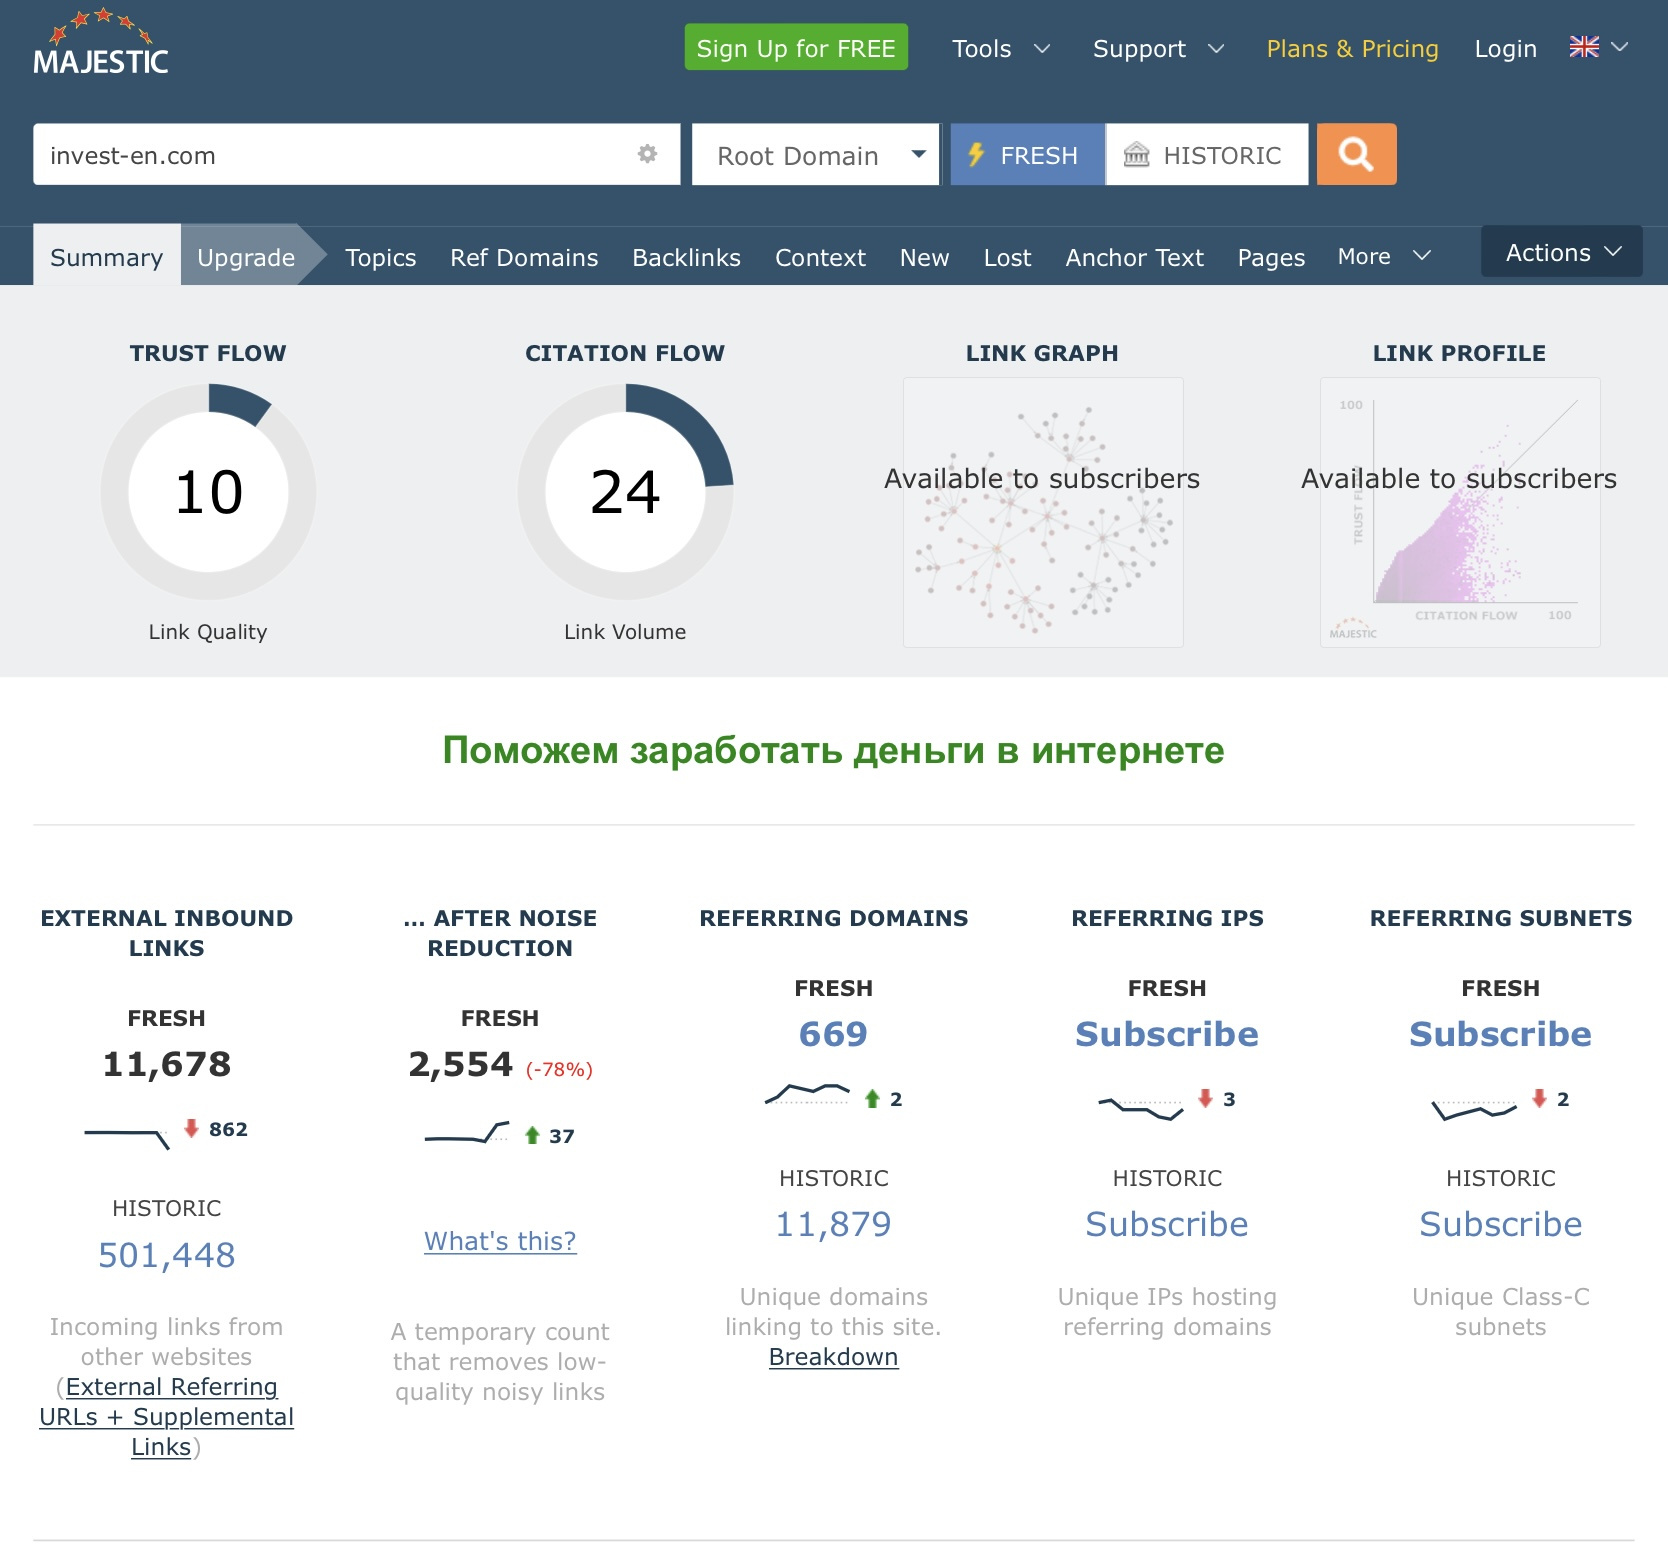
Task: Click the Citation Flow gauge showing 24
Action: (625, 492)
